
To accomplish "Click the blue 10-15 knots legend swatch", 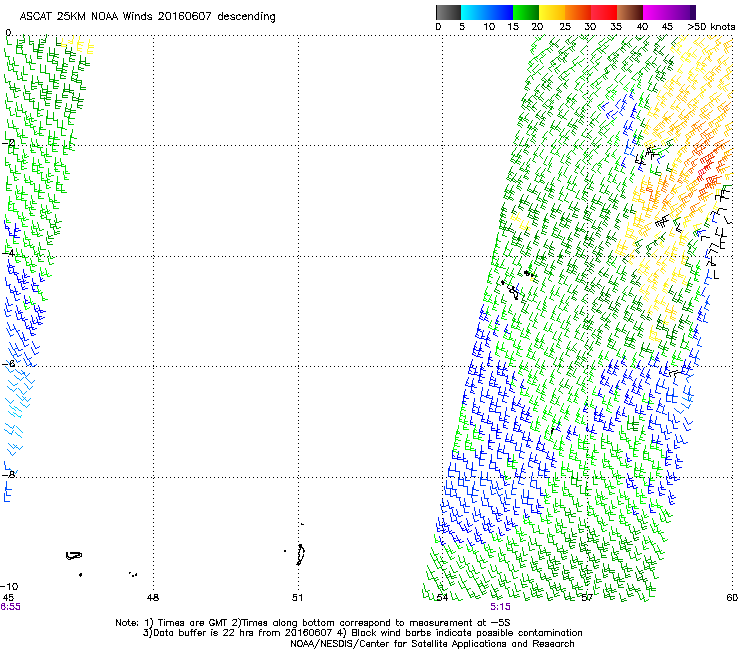I will click(x=500, y=12).
